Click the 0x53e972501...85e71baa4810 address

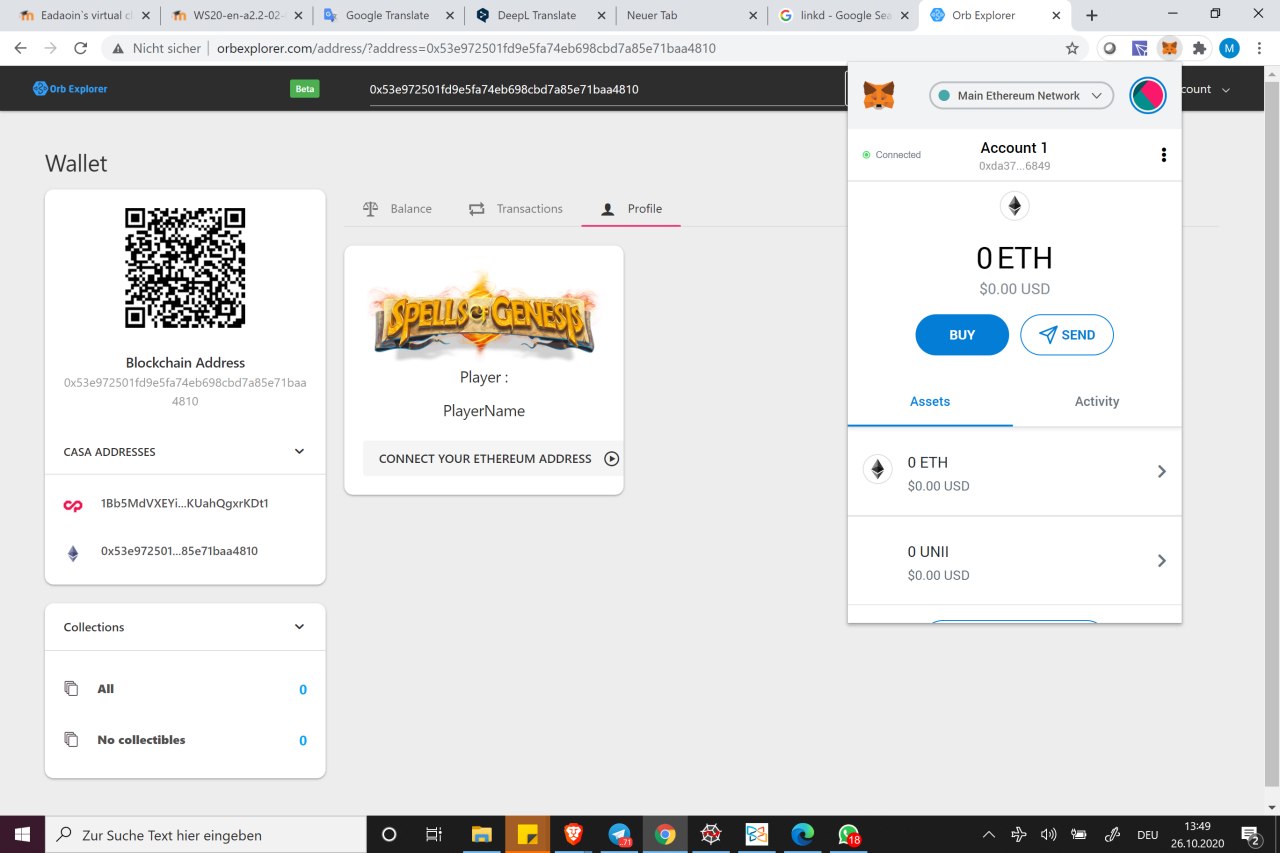click(x=180, y=552)
